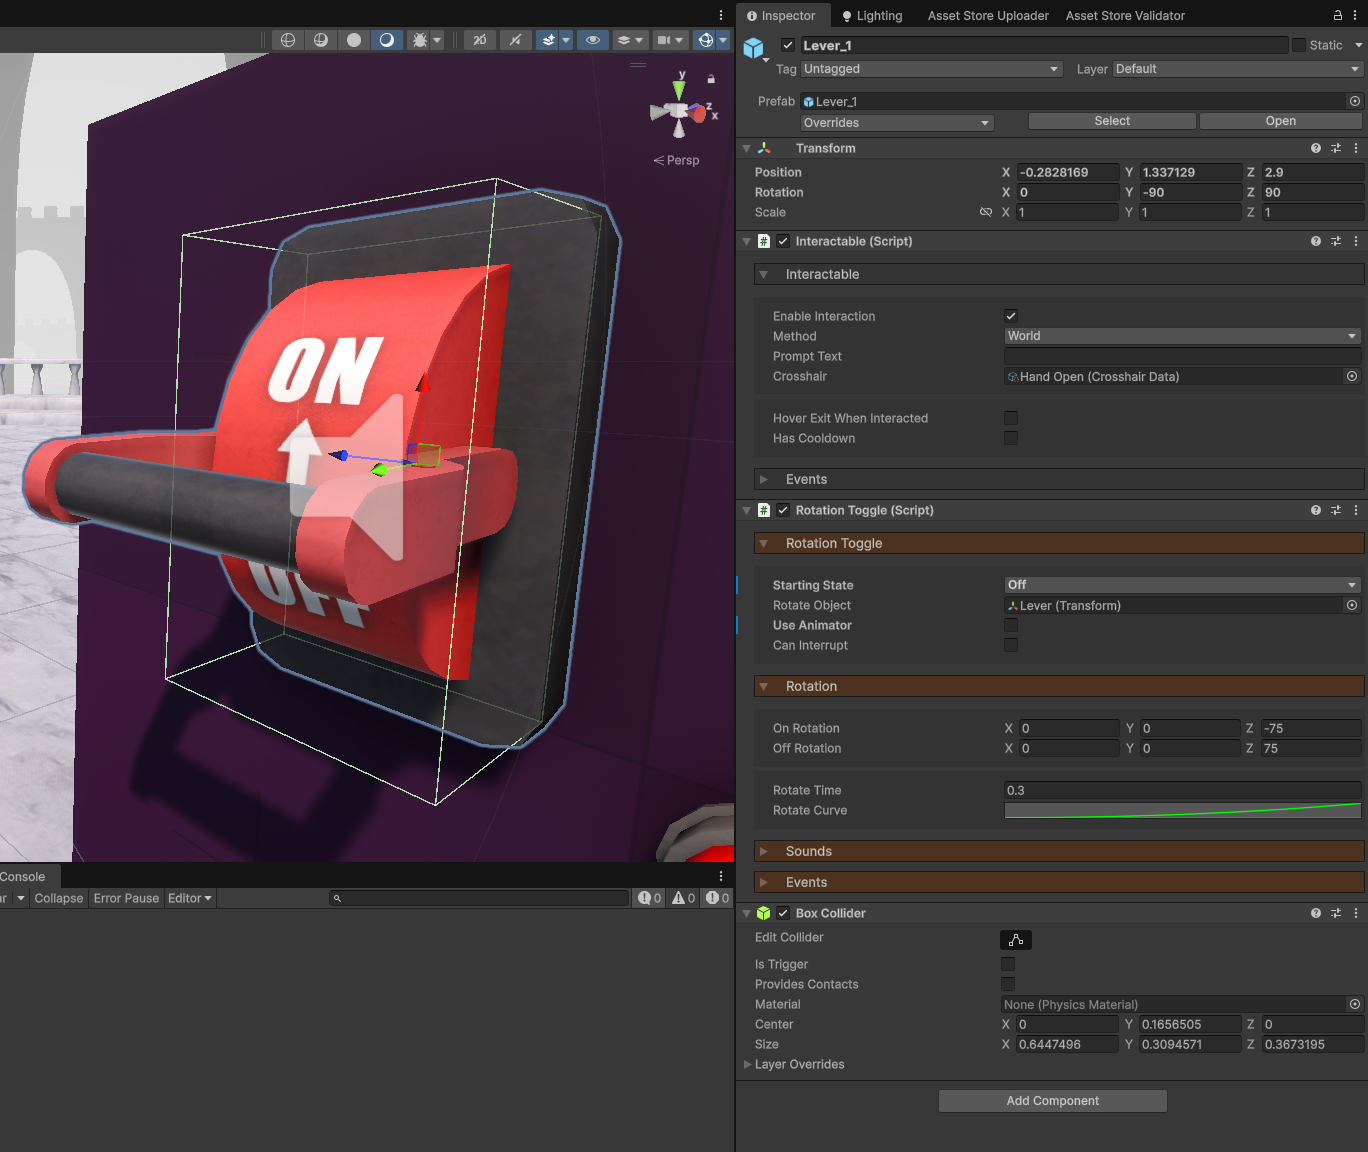
Task: Open the Starting State dropdown
Action: coord(1182,585)
